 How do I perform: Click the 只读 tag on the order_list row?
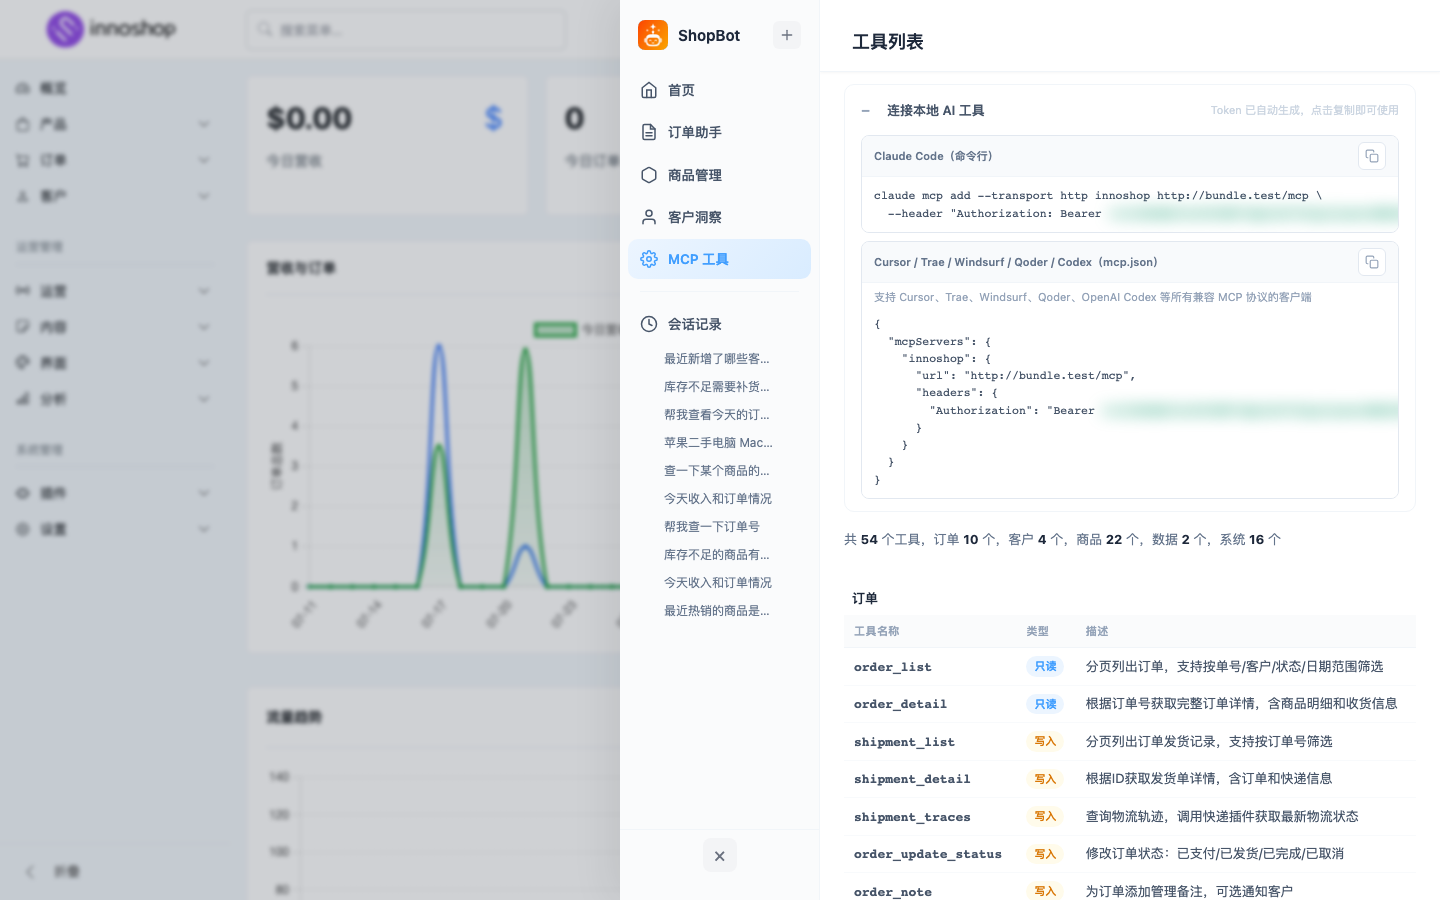pos(1045,667)
